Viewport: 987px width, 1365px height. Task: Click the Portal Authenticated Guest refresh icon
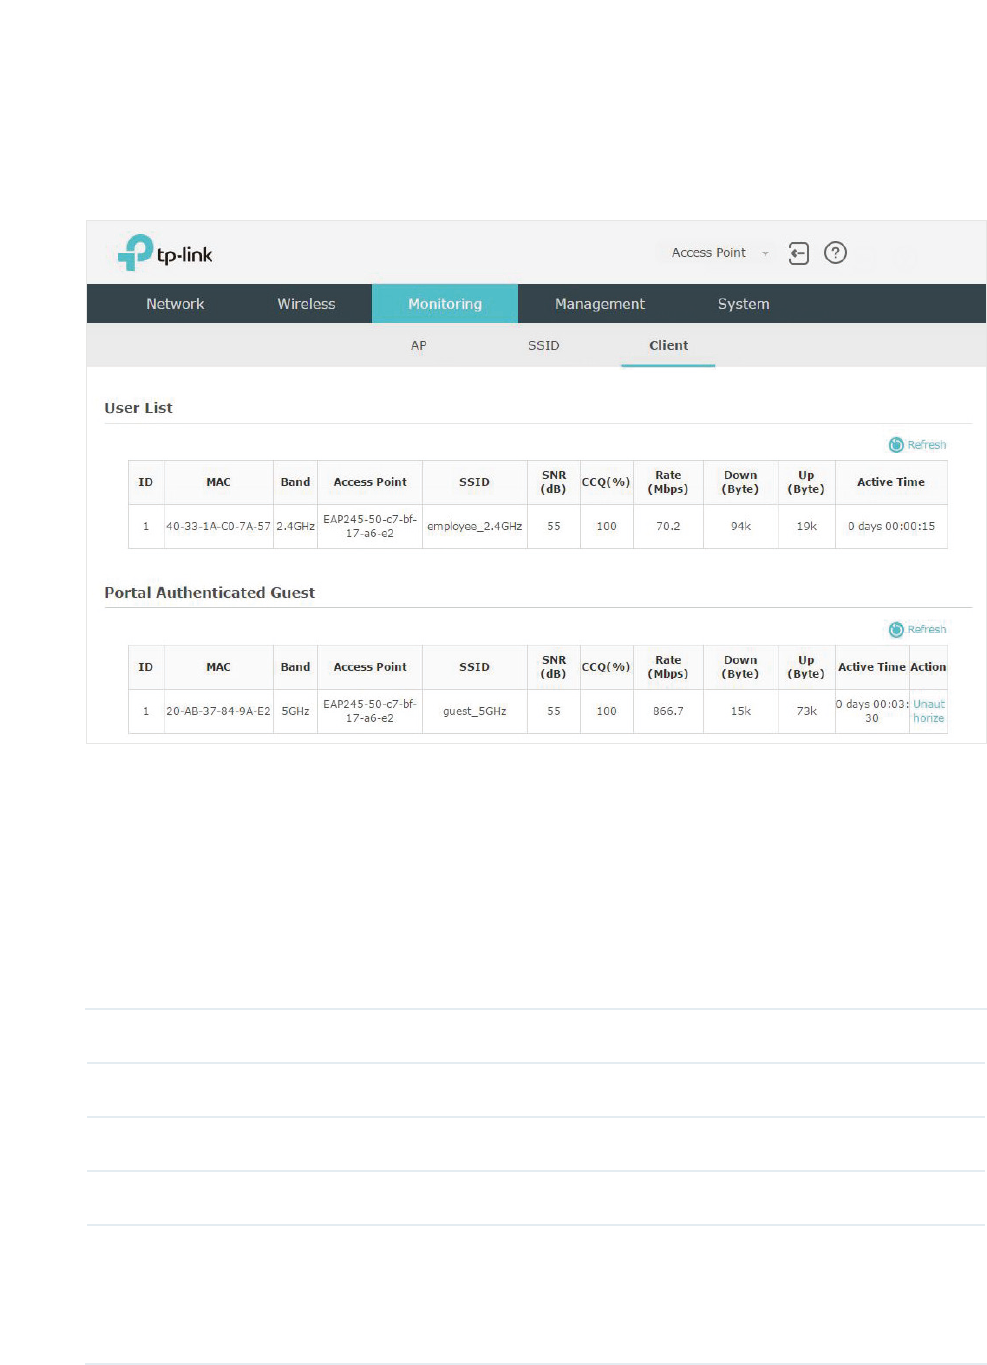point(896,630)
